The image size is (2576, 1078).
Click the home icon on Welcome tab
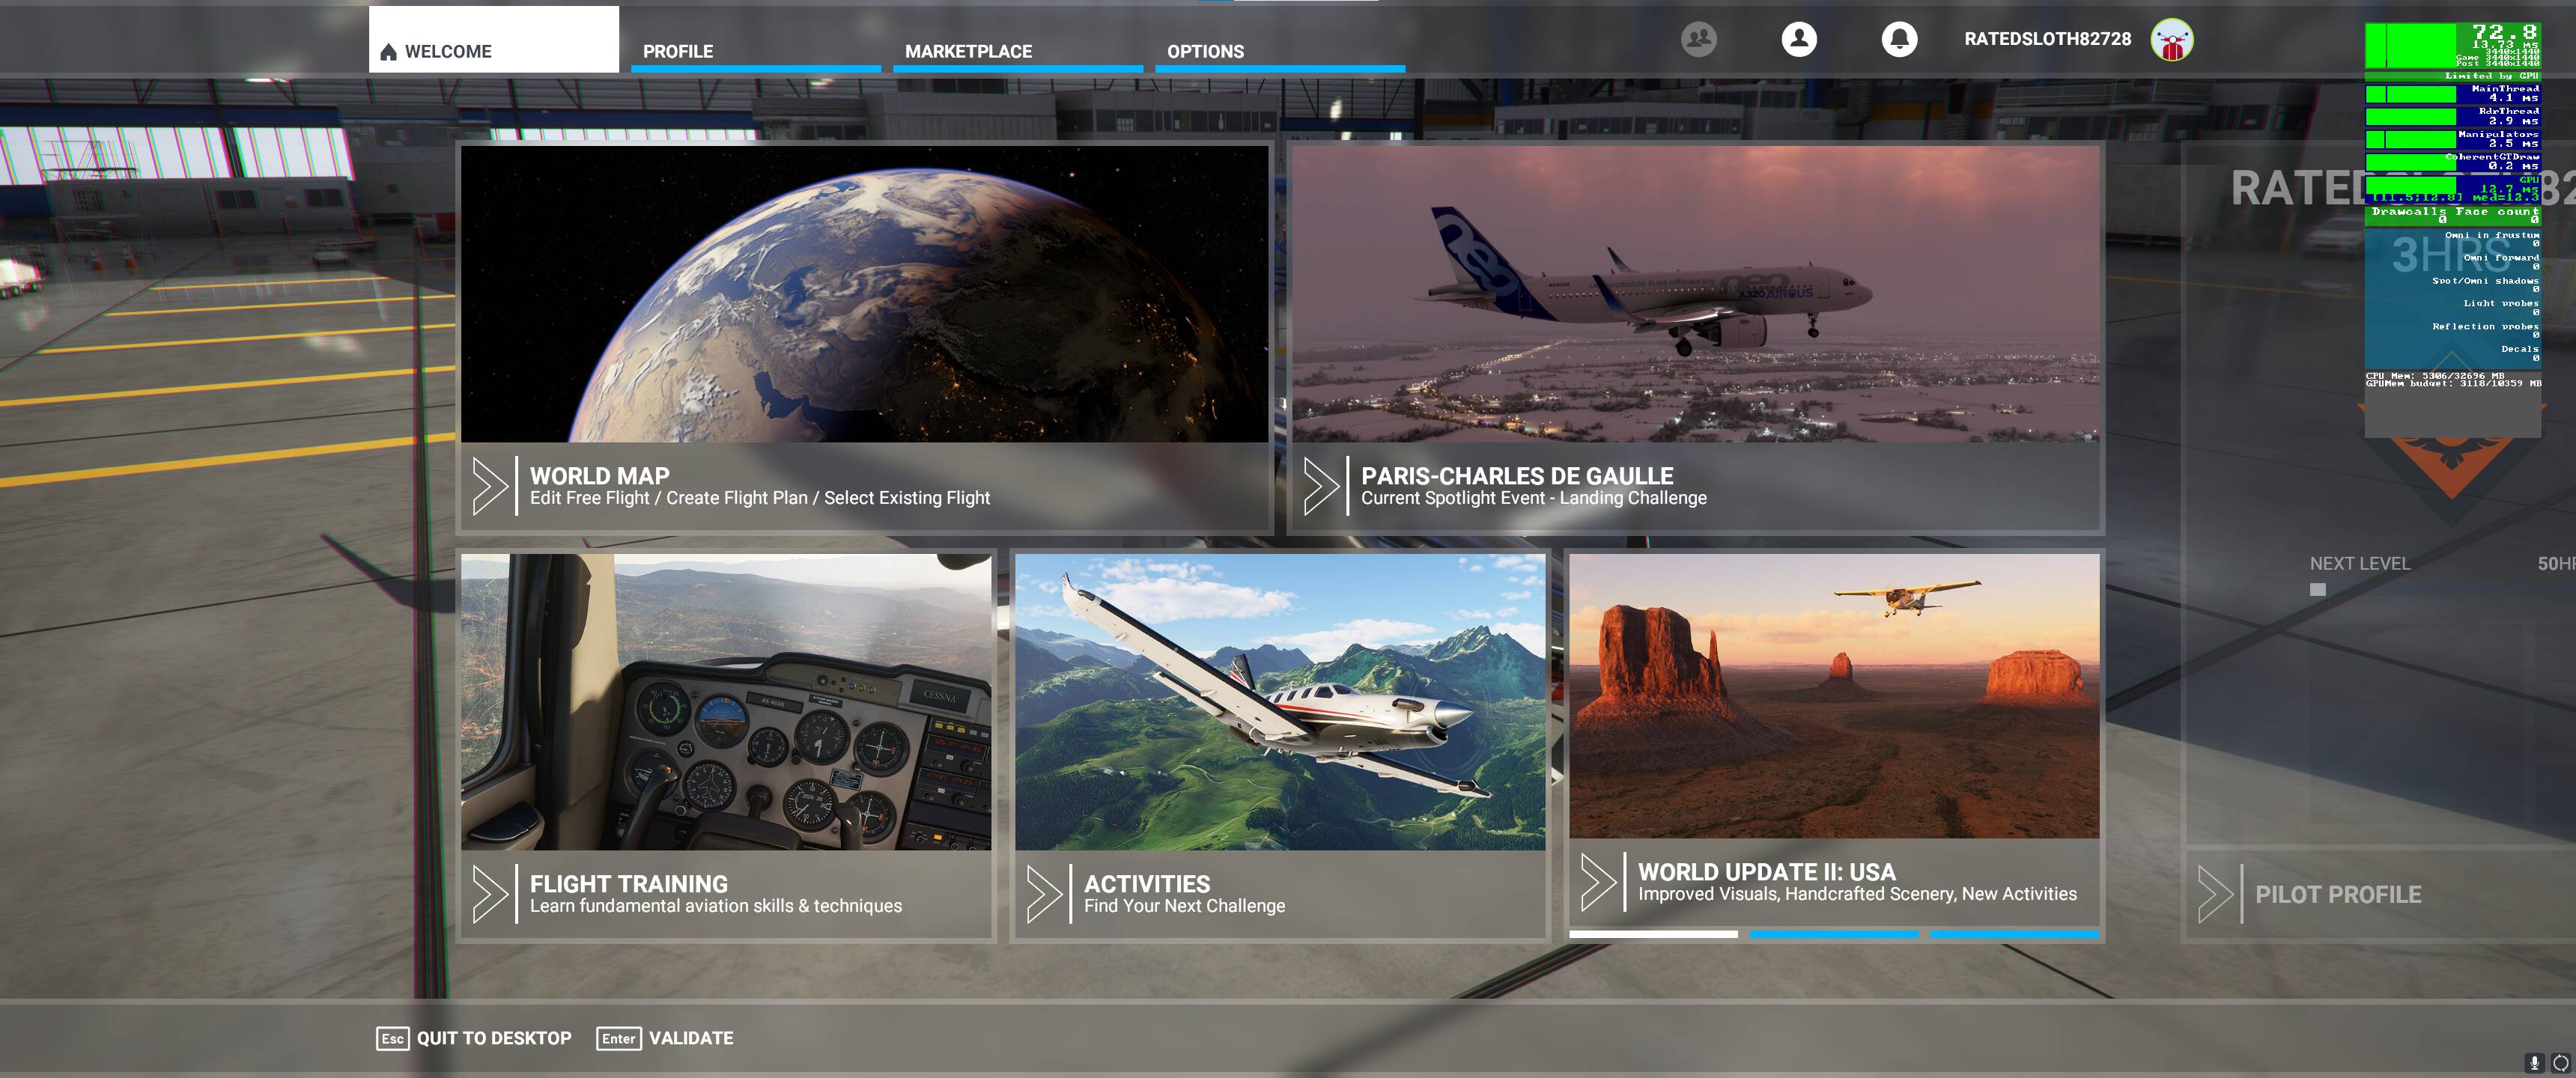click(x=388, y=52)
